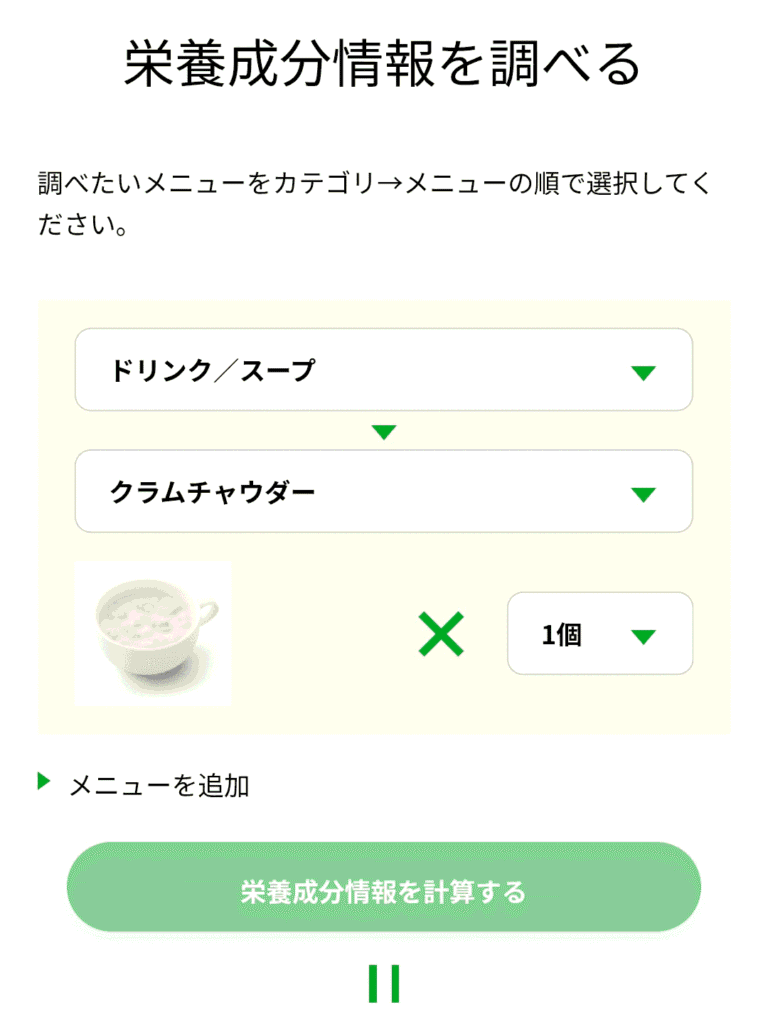
Task: Select the クラムチャウダー label text
Action: click(x=212, y=492)
